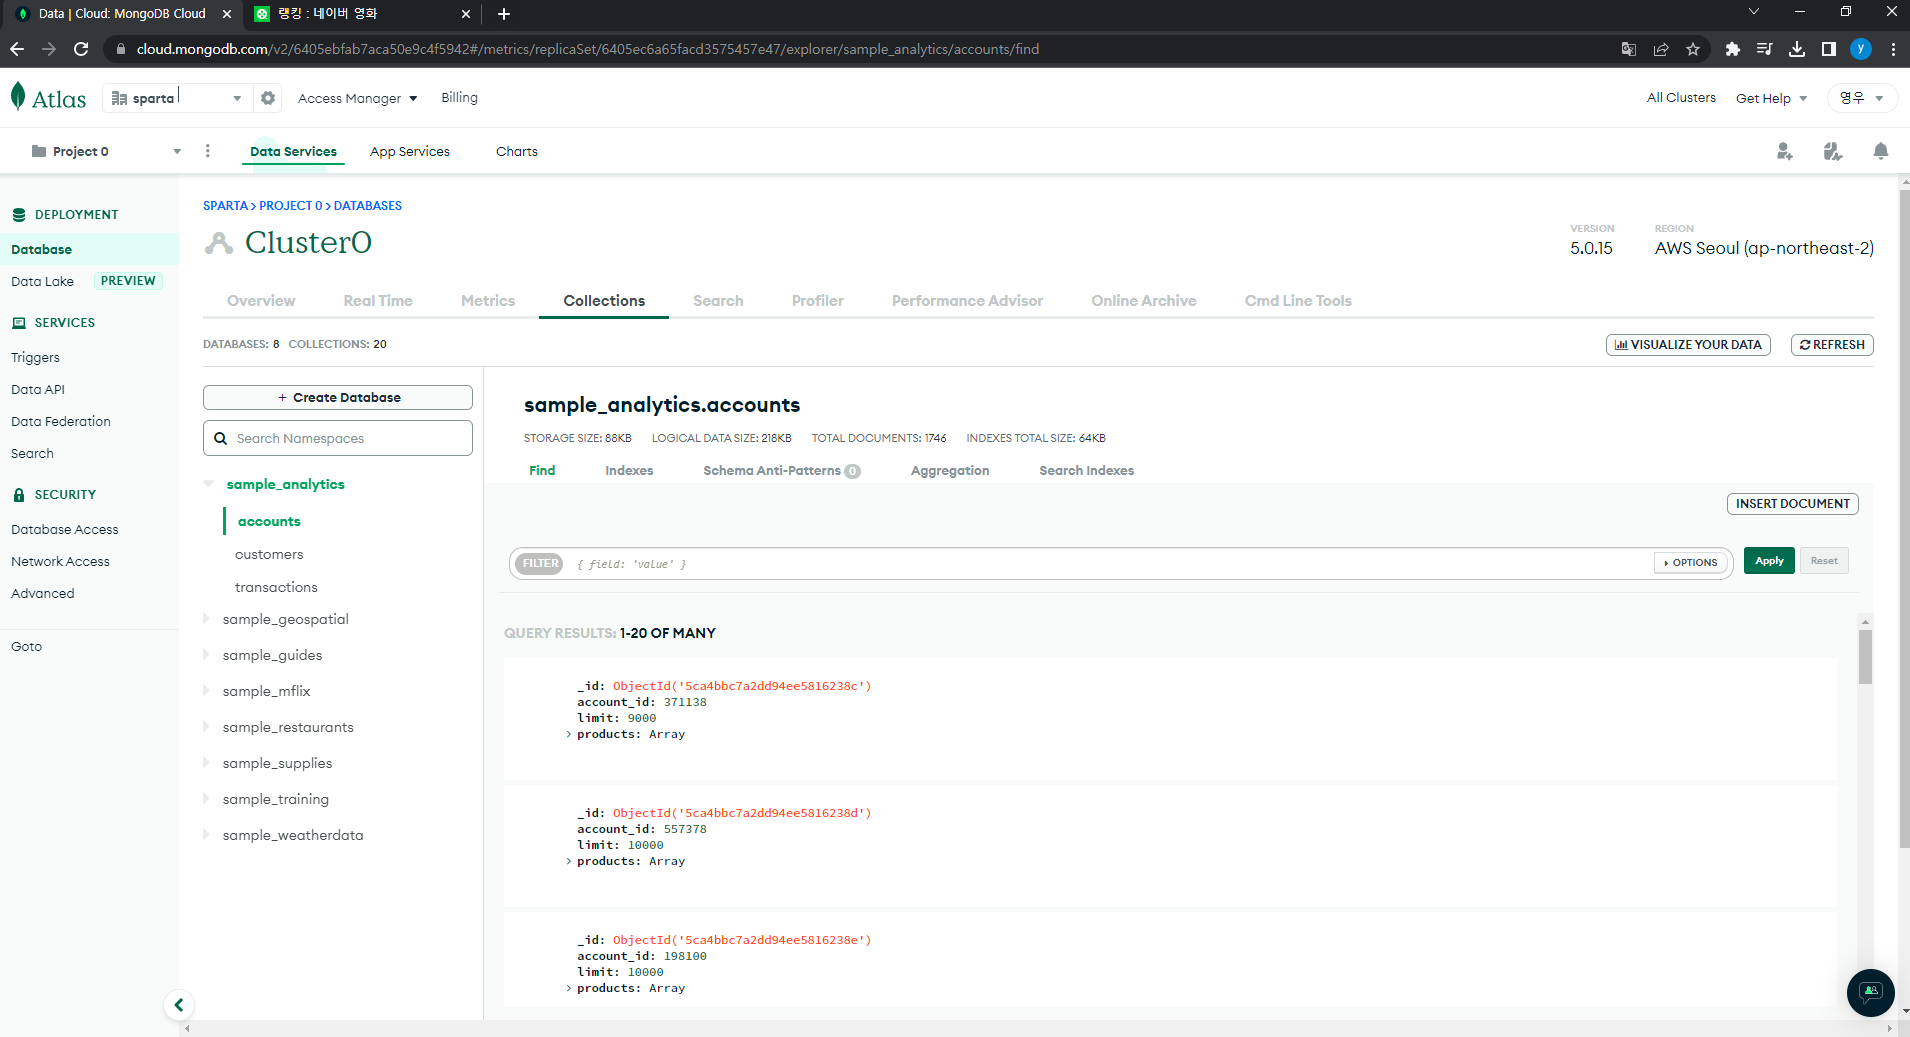1910x1037 pixels.
Task: Switch to the Aggregation tab
Action: [x=950, y=471]
